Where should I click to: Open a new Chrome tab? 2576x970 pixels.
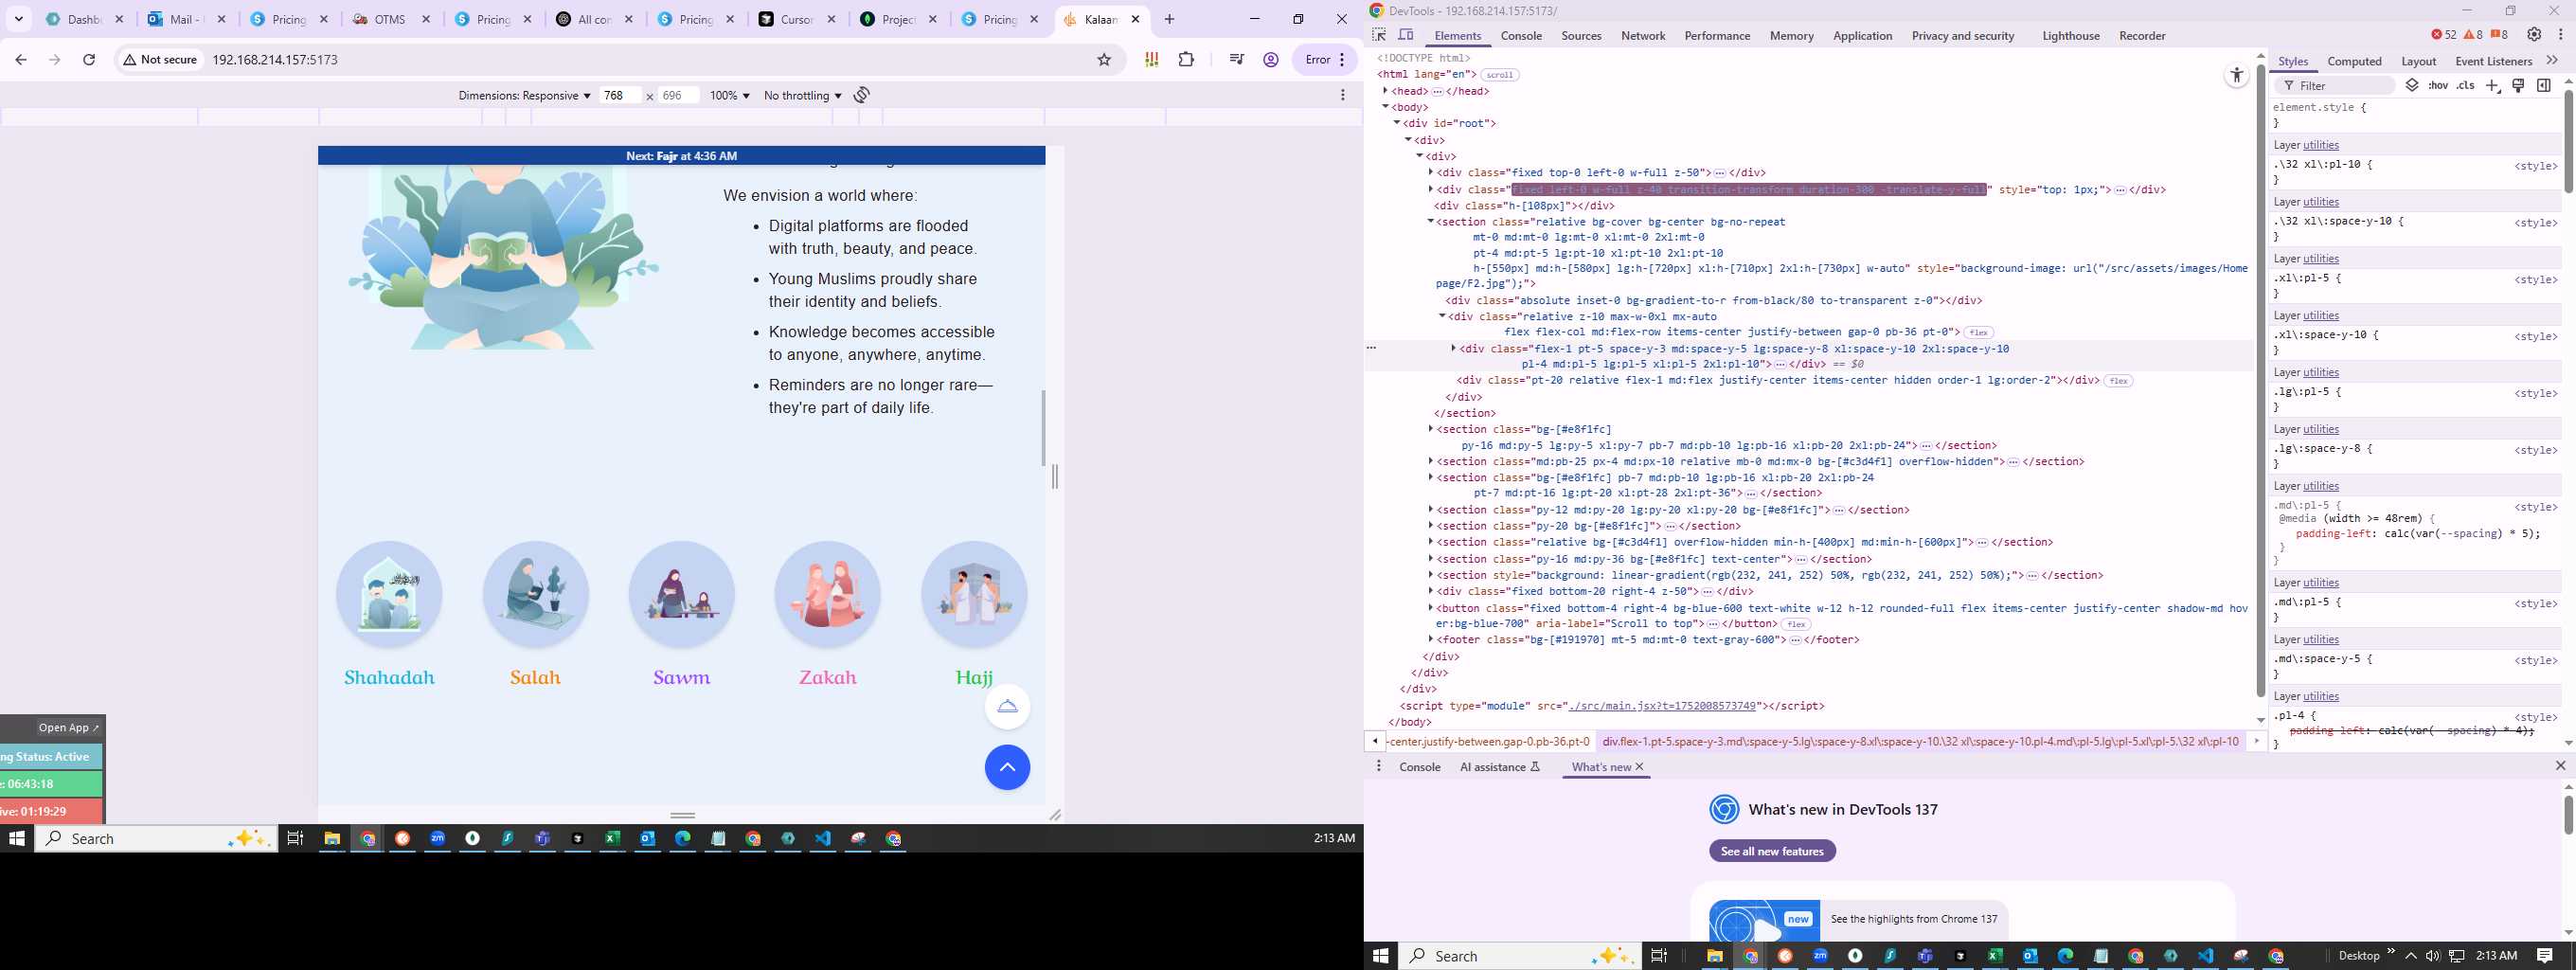[1169, 19]
